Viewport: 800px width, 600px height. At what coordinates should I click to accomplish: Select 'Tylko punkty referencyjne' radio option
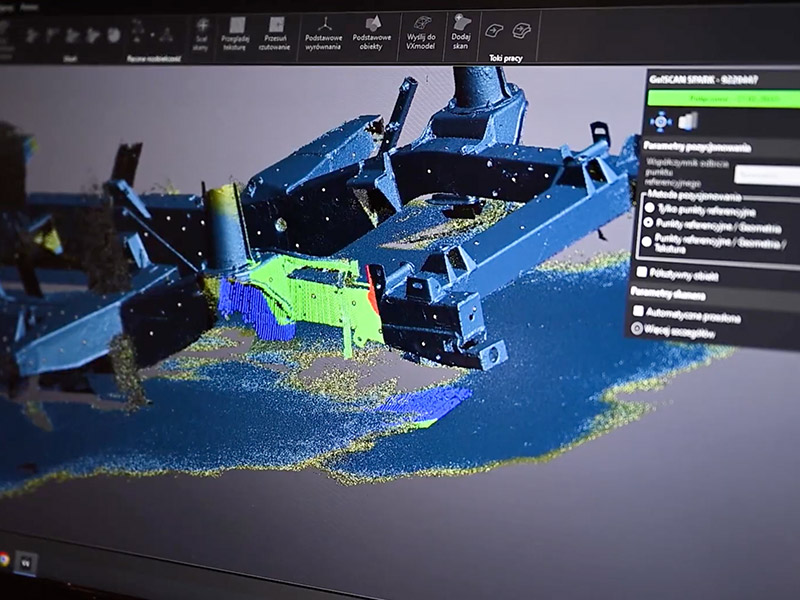(649, 211)
